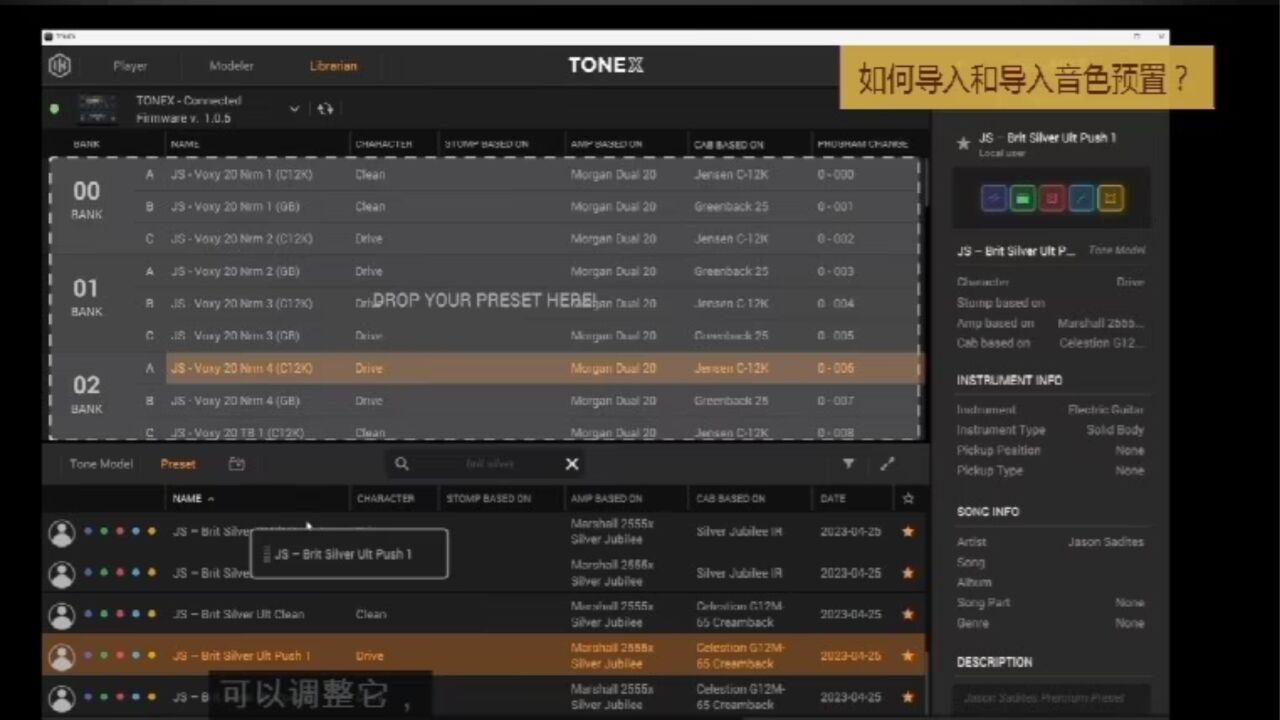Click the red module icon in details panel

(x=1052, y=198)
